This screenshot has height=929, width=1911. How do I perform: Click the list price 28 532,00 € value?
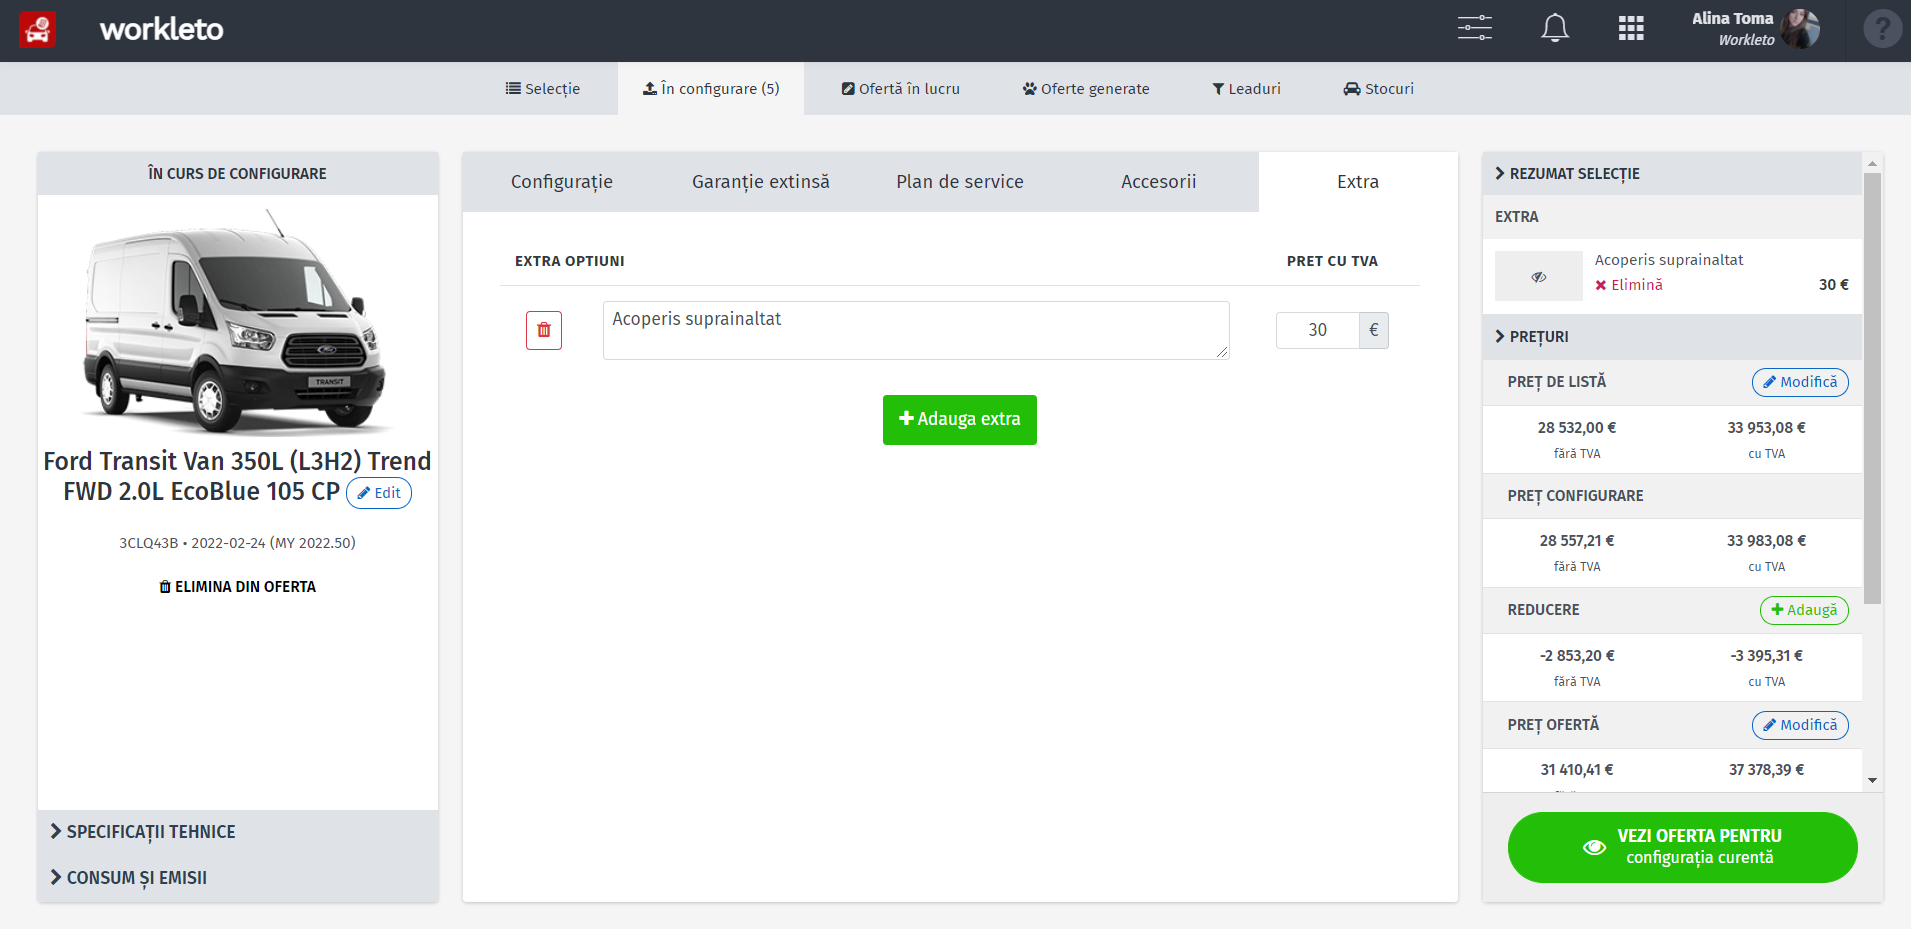coord(1577,428)
